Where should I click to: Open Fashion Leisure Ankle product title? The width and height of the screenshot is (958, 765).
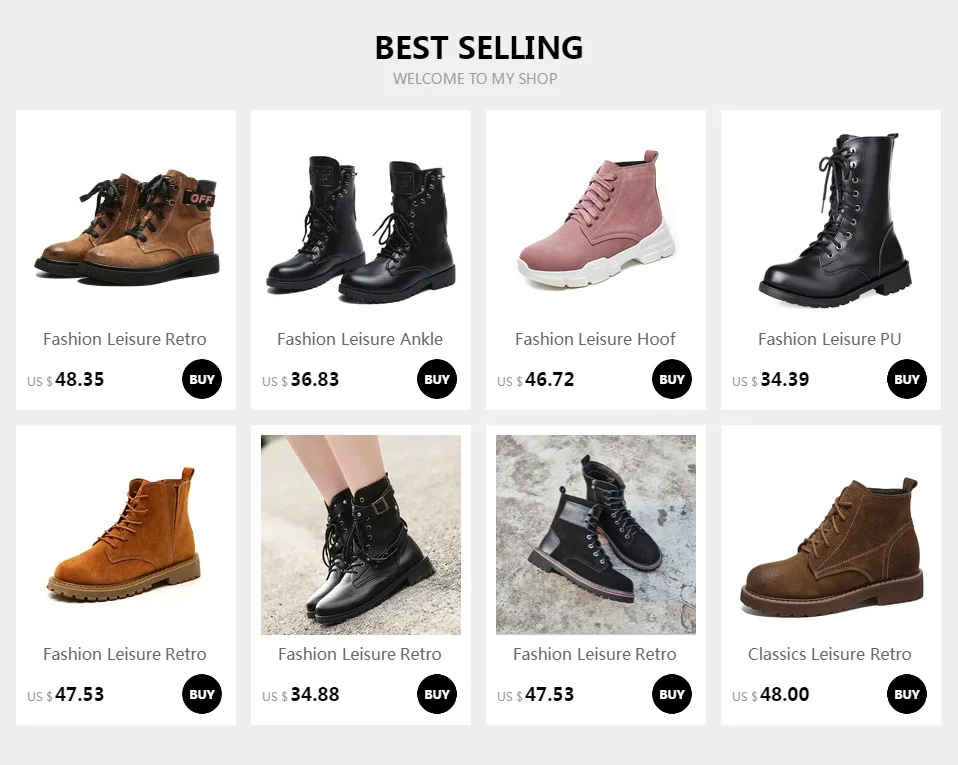360,339
